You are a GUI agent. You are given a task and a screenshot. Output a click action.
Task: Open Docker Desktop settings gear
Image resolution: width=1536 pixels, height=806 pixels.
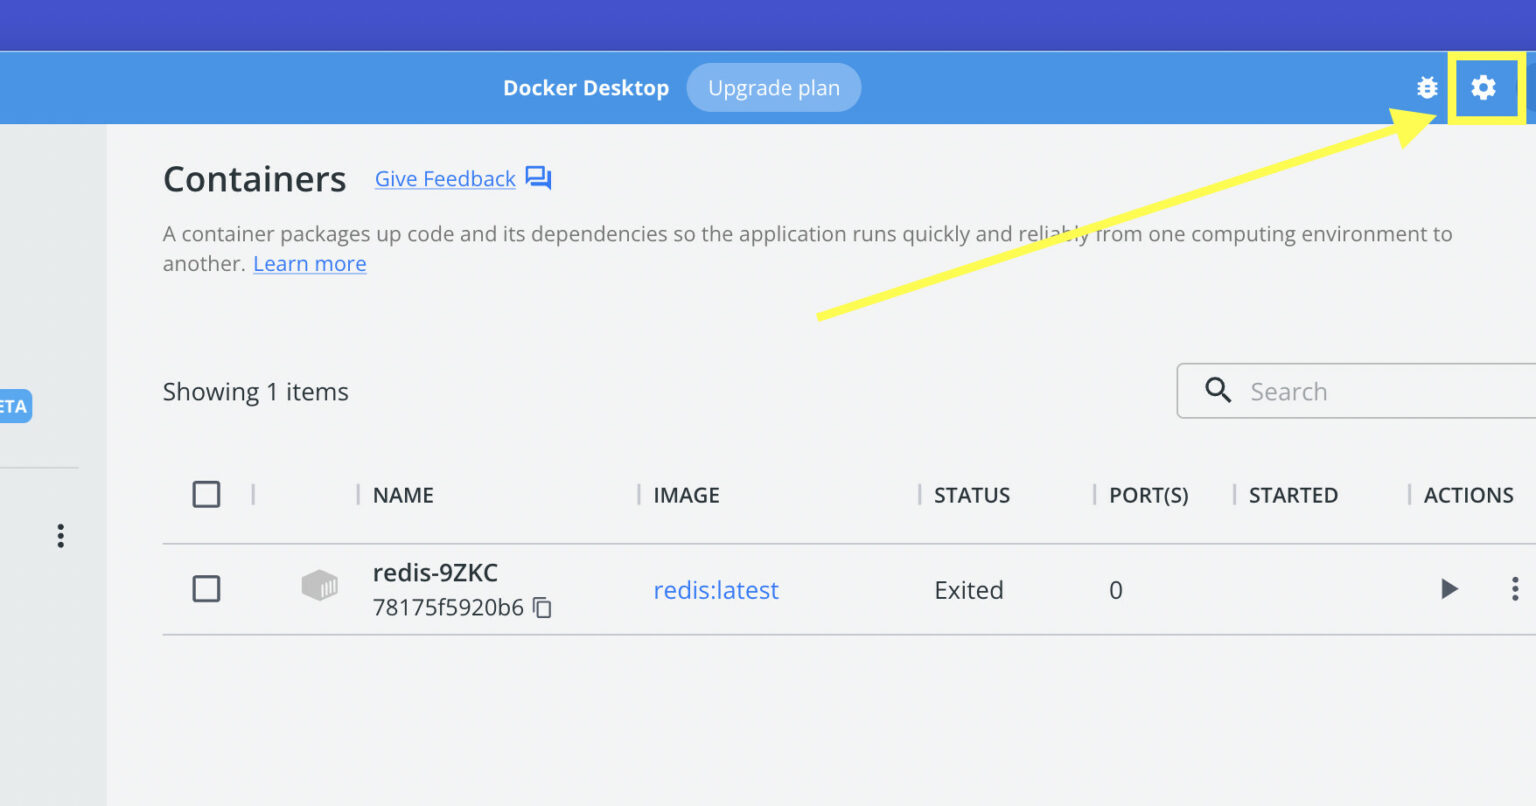[x=1483, y=88]
